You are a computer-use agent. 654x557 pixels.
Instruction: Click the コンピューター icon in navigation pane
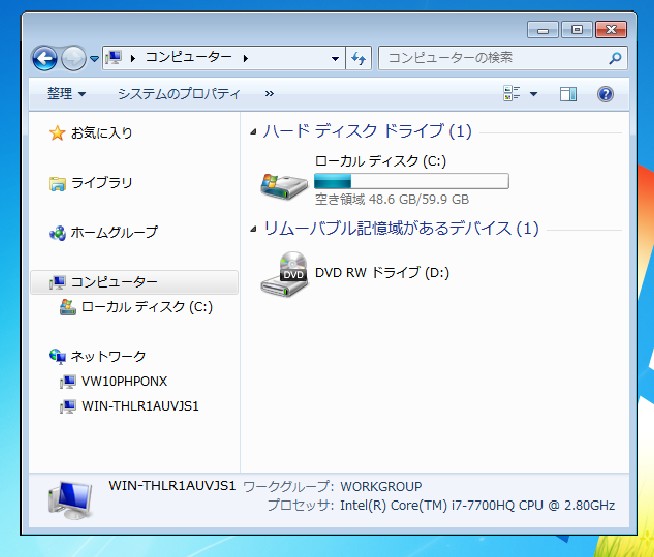57,282
